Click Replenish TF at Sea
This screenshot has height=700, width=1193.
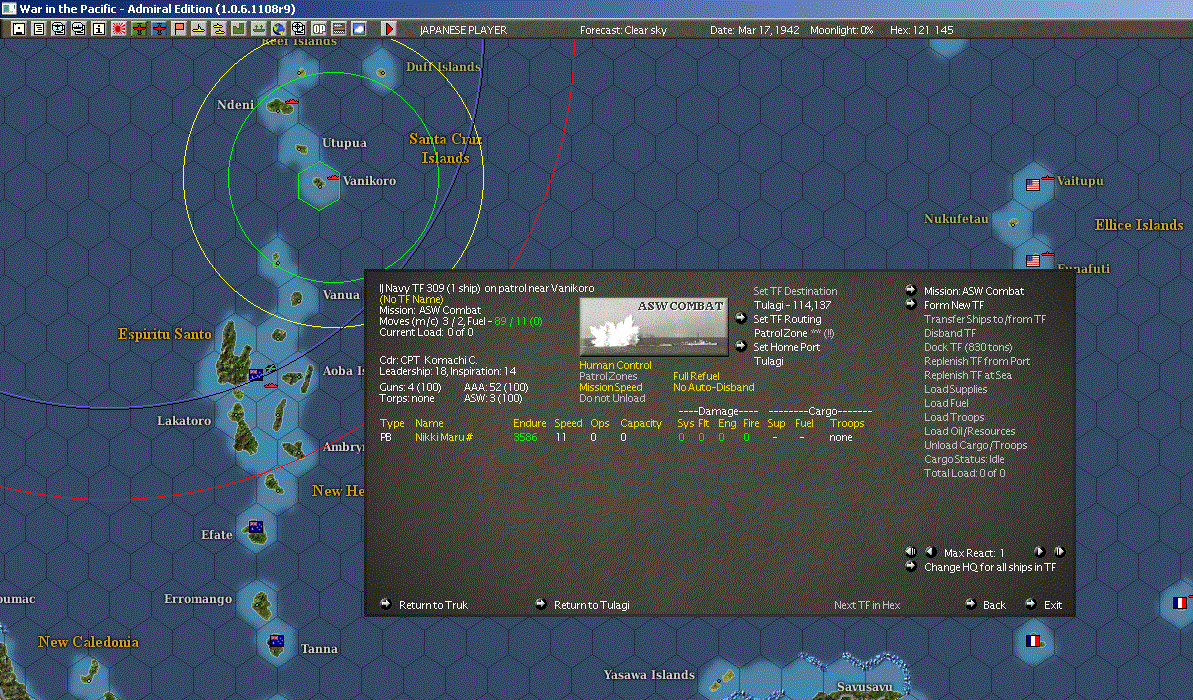click(x=968, y=375)
